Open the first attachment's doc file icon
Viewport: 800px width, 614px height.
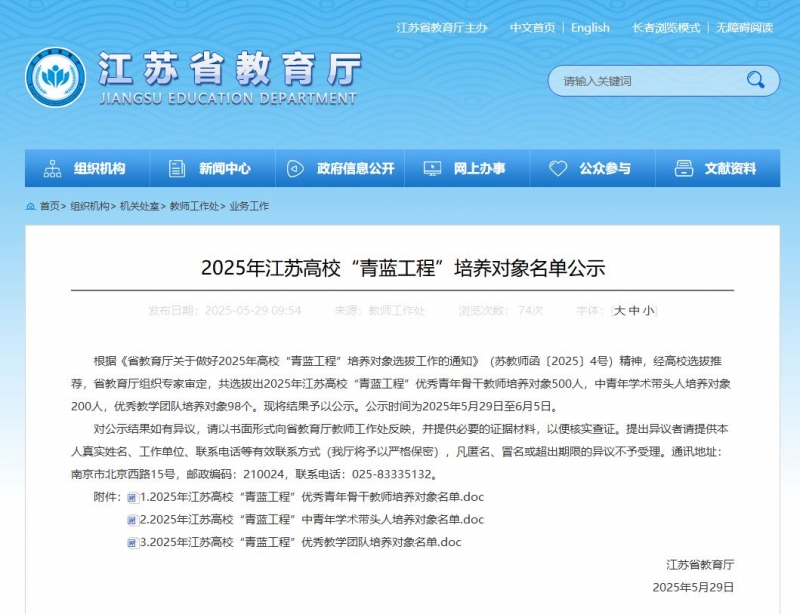[132, 498]
